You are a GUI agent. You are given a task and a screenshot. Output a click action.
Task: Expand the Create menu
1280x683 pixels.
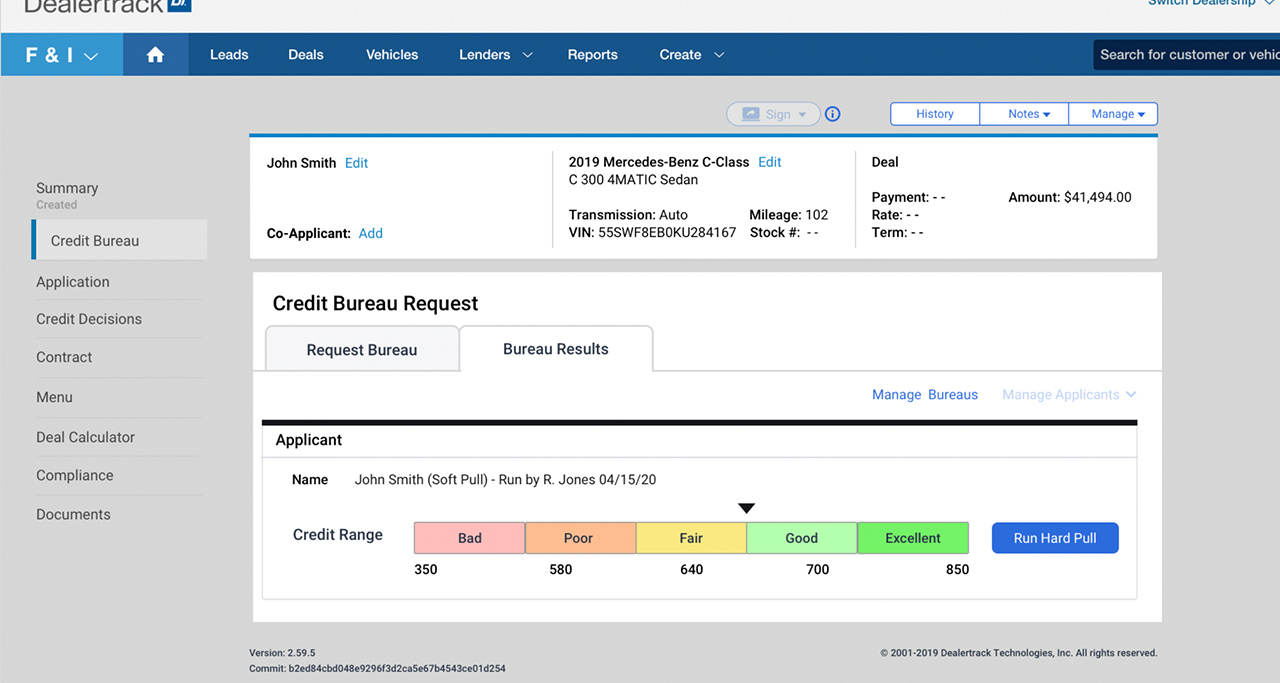tap(691, 55)
